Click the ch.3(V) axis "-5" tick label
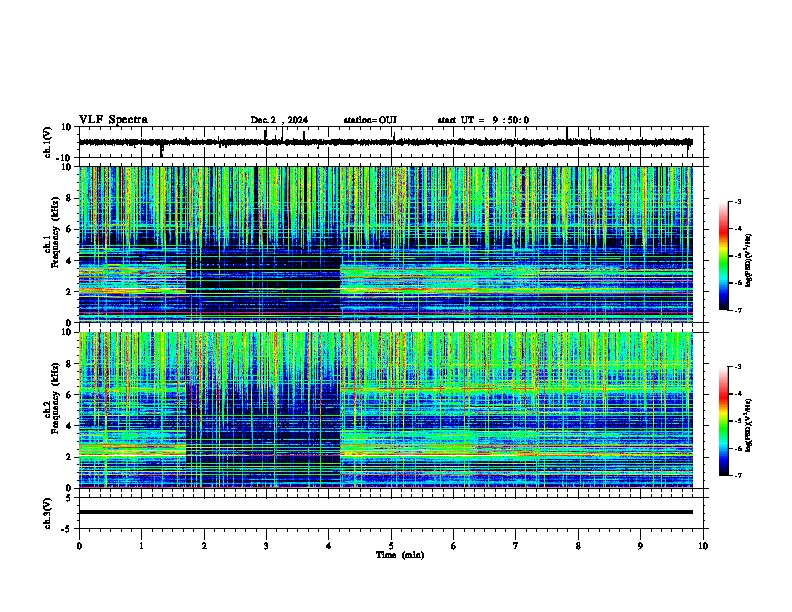The height and width of the screenshot is (612, 792). pos(67,529)
